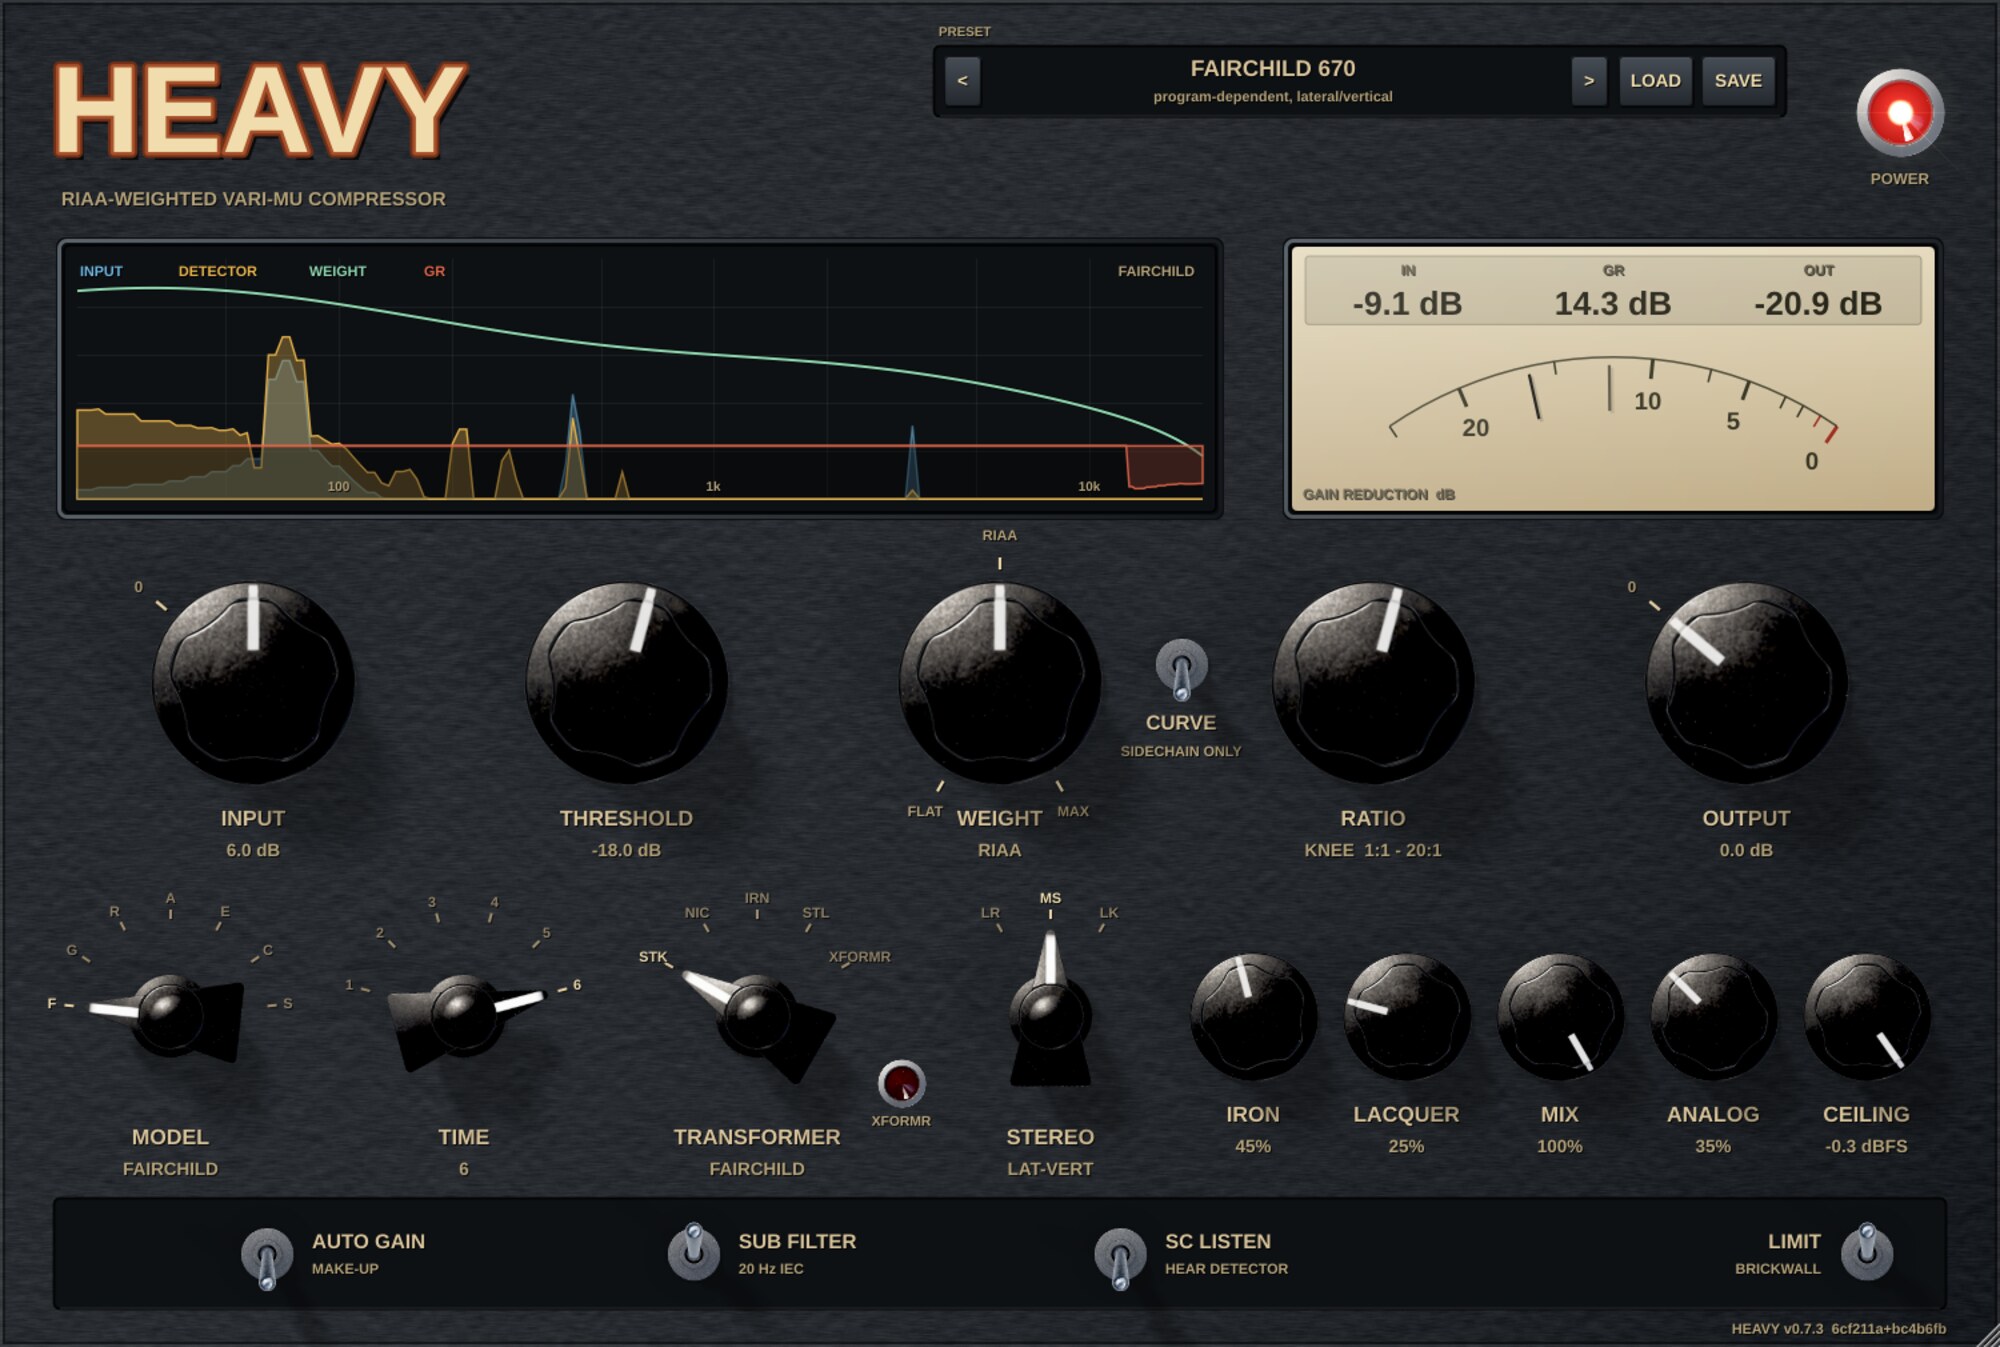Flip the SUB FILTER 20 Hz switch
Screen dimensions: 2000x1347
coord(694,1251)
